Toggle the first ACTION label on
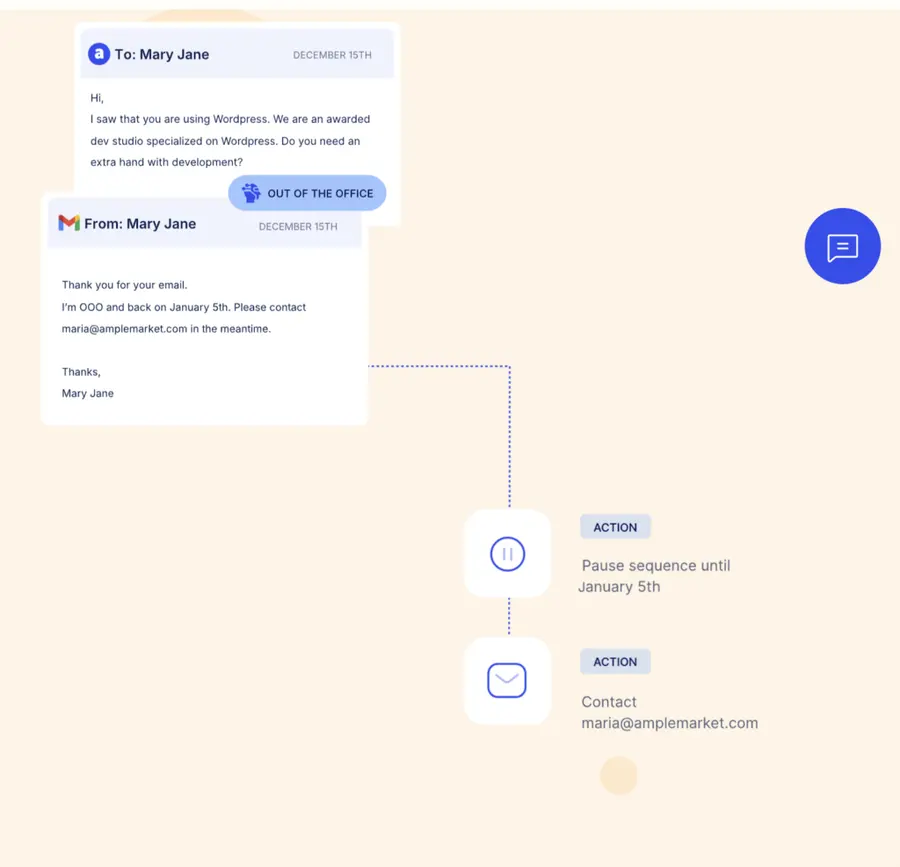Image resolution: width=900 pixels, height=867 pixels. pos(615,527)
